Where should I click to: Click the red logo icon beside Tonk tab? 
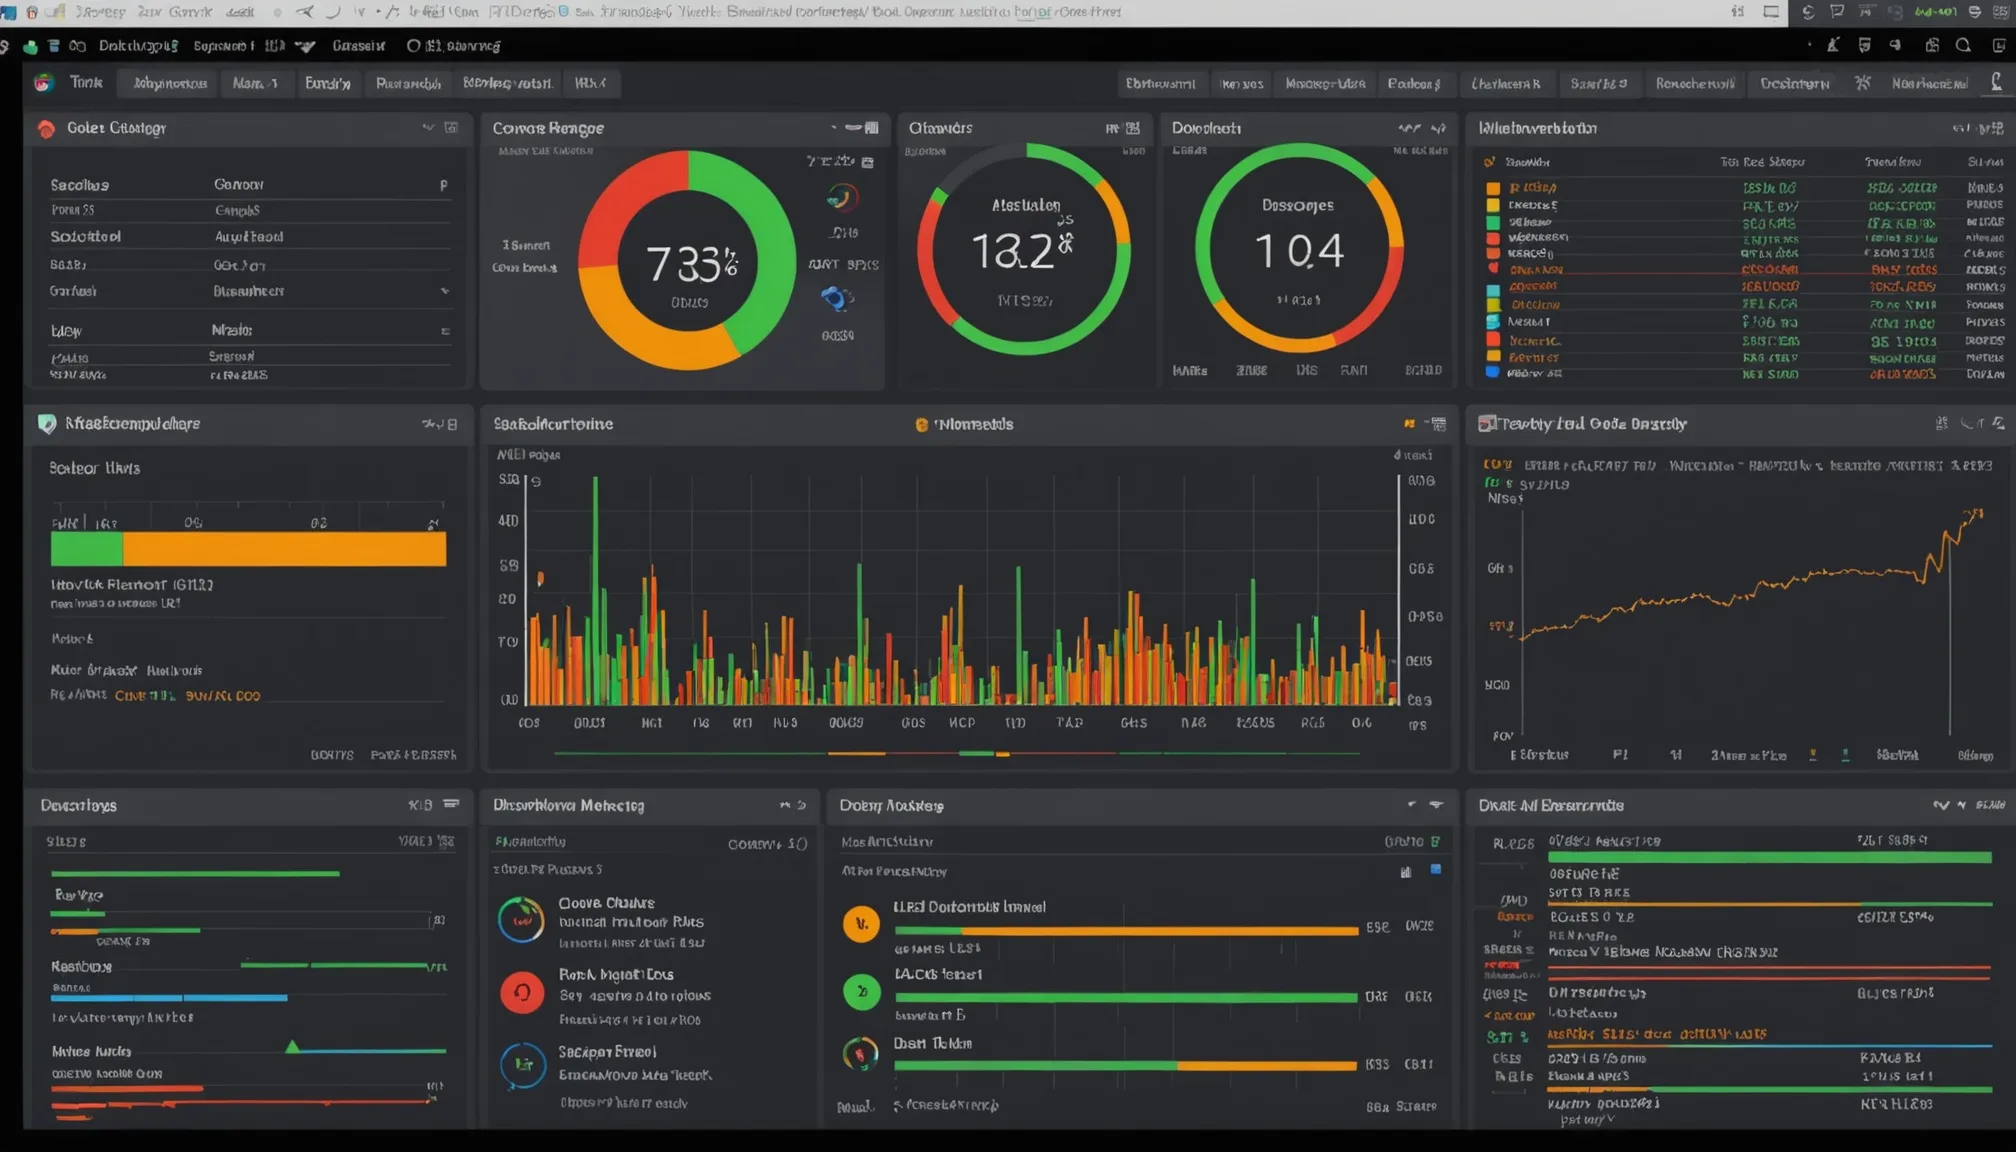coord(43,83)
